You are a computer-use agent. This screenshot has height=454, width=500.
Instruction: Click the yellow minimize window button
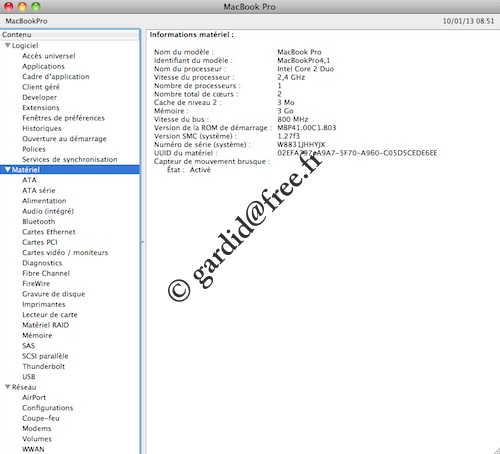(x=22, y=6)
